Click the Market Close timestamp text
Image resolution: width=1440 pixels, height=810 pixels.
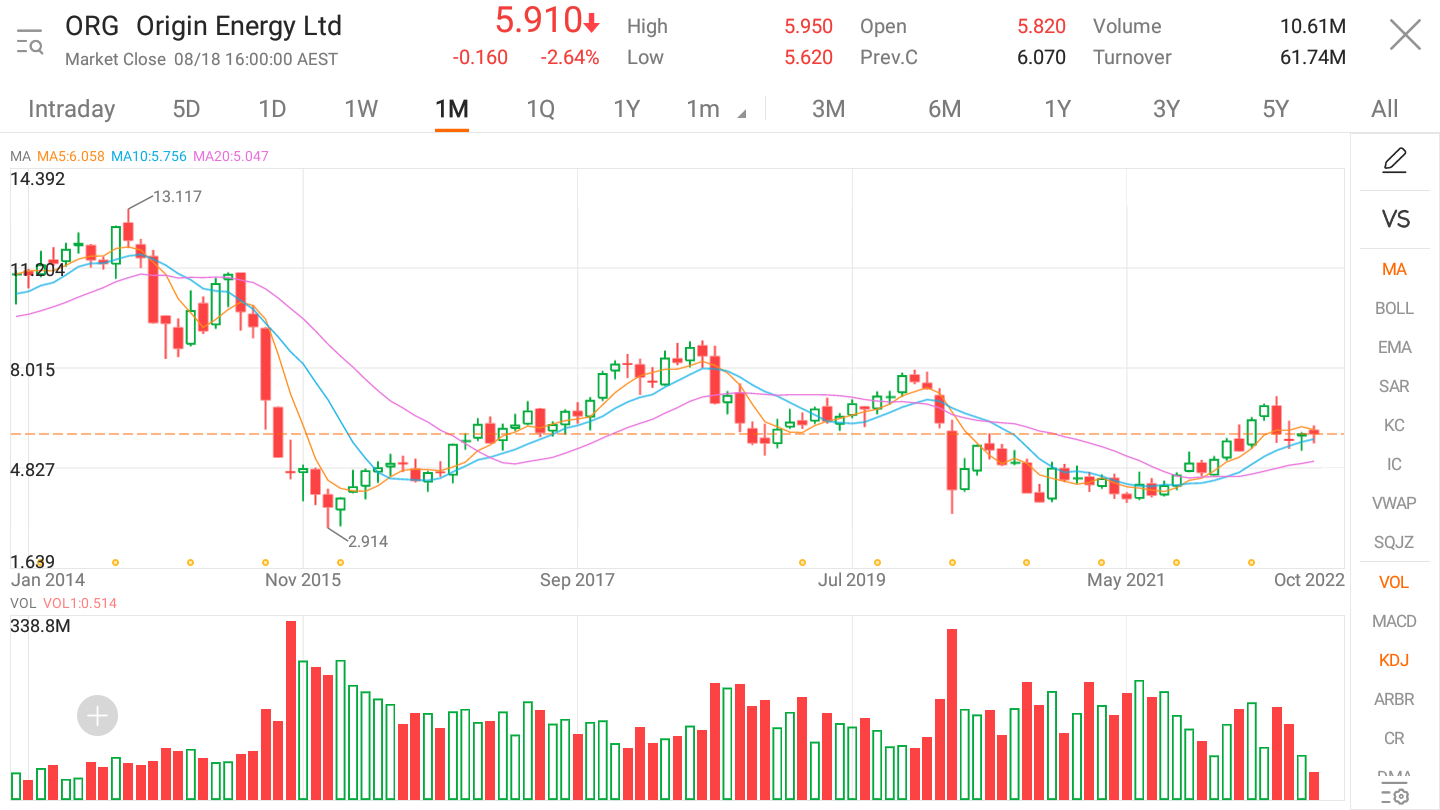201,59
